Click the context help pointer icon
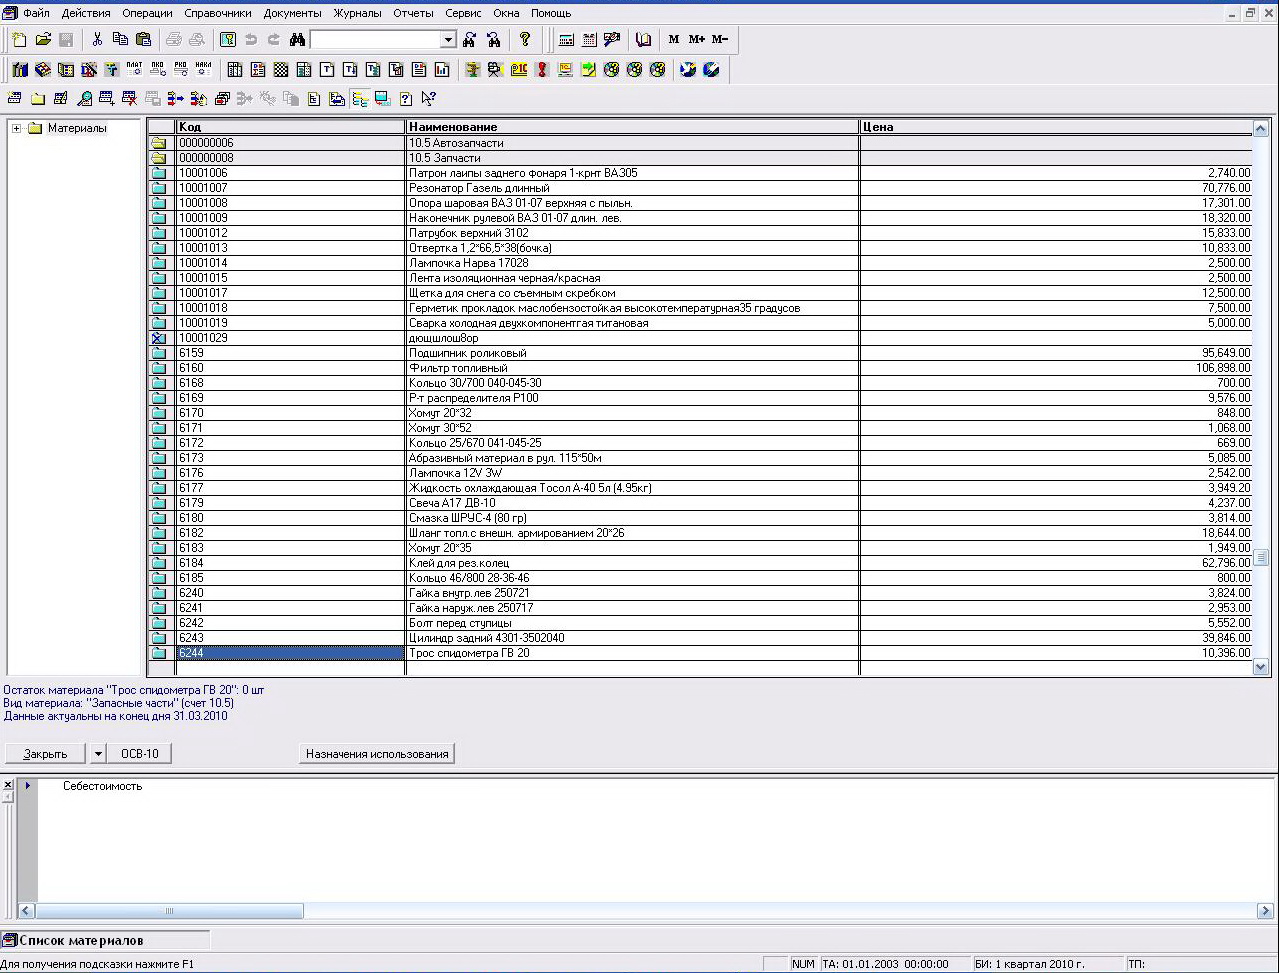This screenshot has width=1279, height=973. point(428,99)
